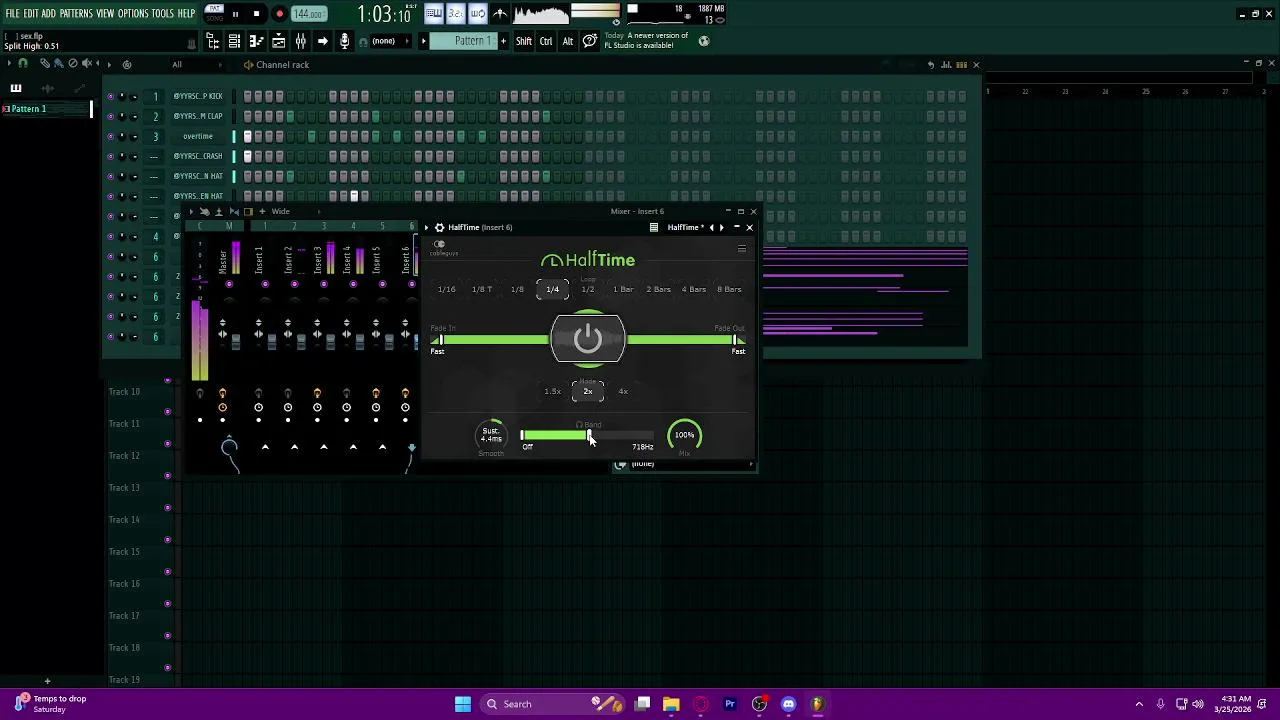This screenshot has width=1280, height=720.
Task: Click the globe online news icon
Action: pyautogui.click(x=704, y=41)
